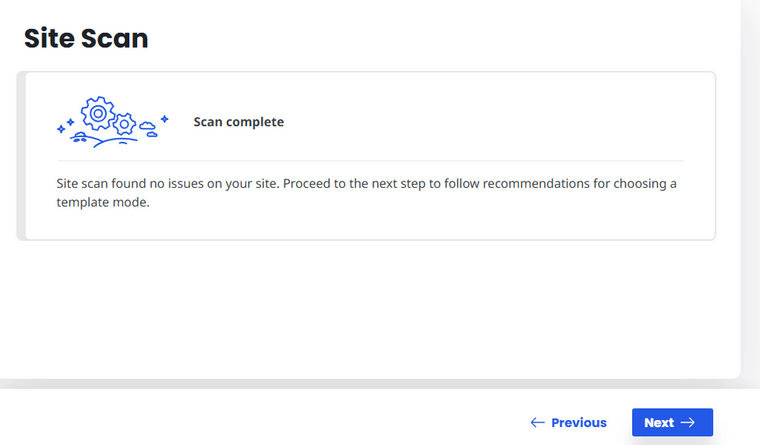Click the Next button
This screenshot has height=445, width=760.
pyautogui.click(x=672, y=422)
